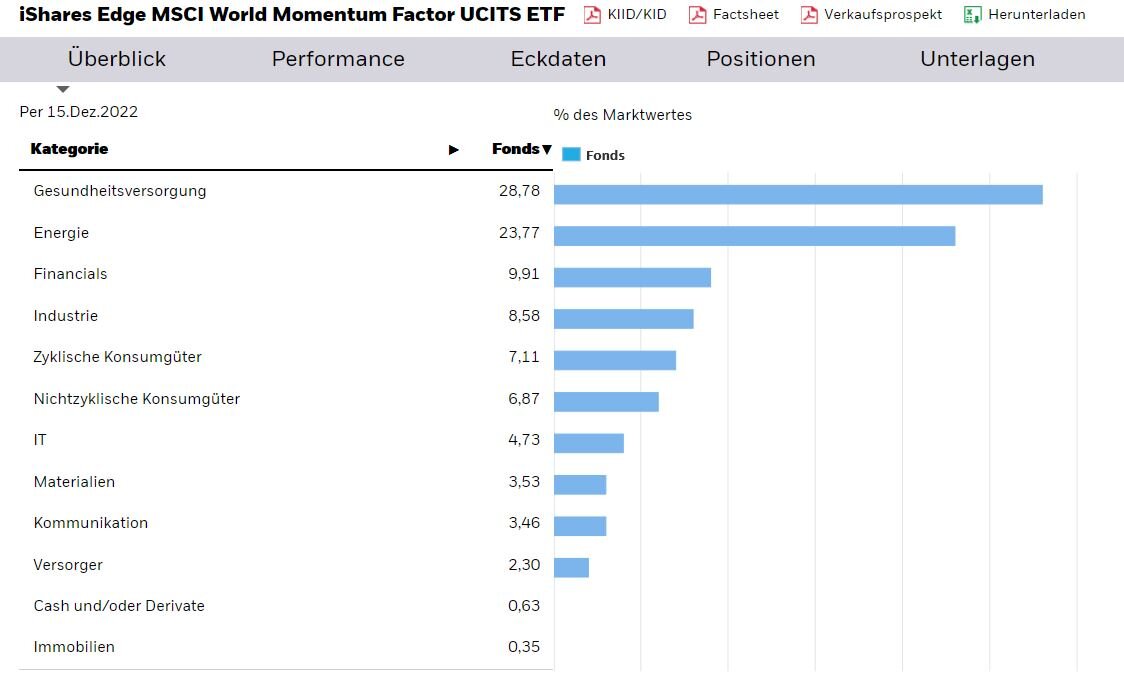This screenshot has height=690, width=1124.
Task: Click the 2,30 value
Action: [x=524, y=565]
